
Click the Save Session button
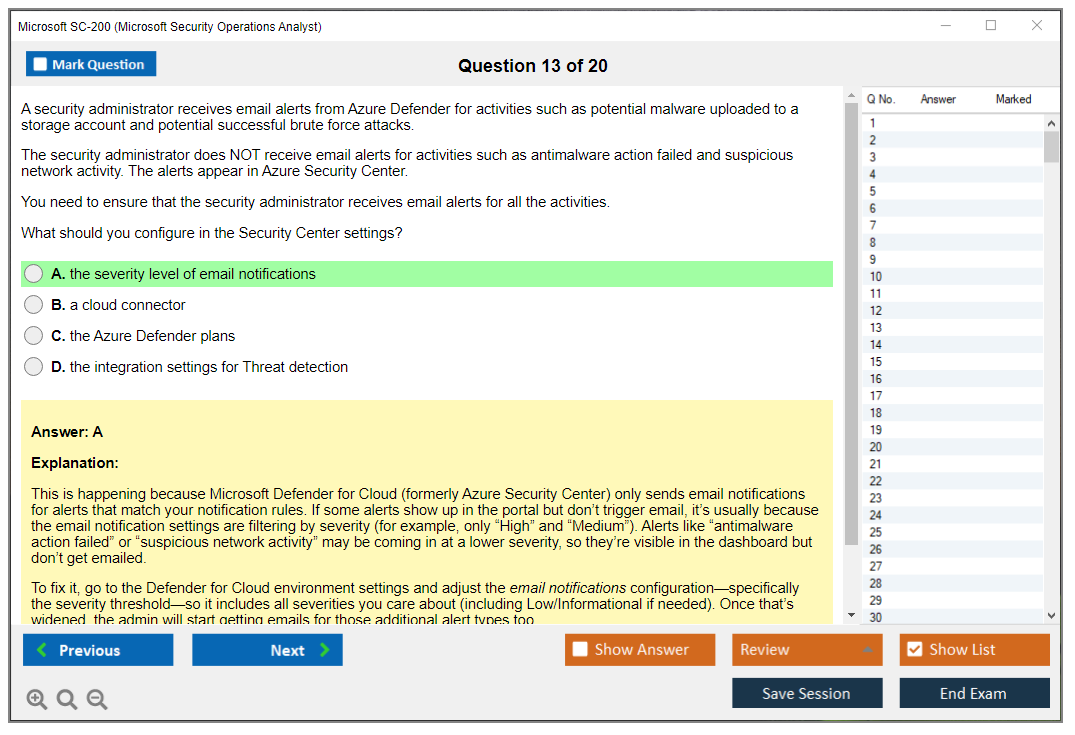(807, 693)
